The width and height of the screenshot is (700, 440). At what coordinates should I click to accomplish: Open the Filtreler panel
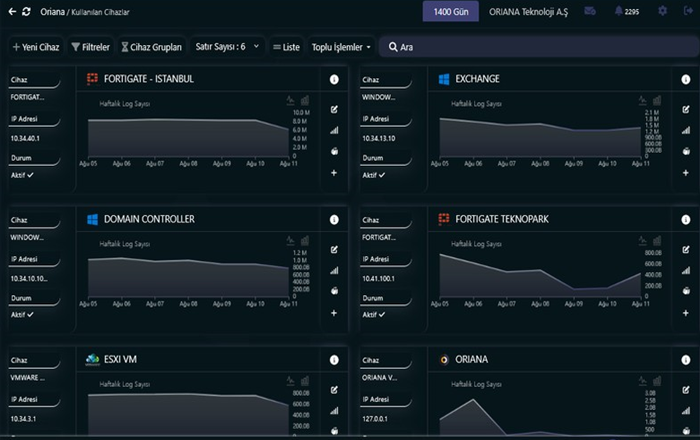pyautogui.click(x=91, y=47)
